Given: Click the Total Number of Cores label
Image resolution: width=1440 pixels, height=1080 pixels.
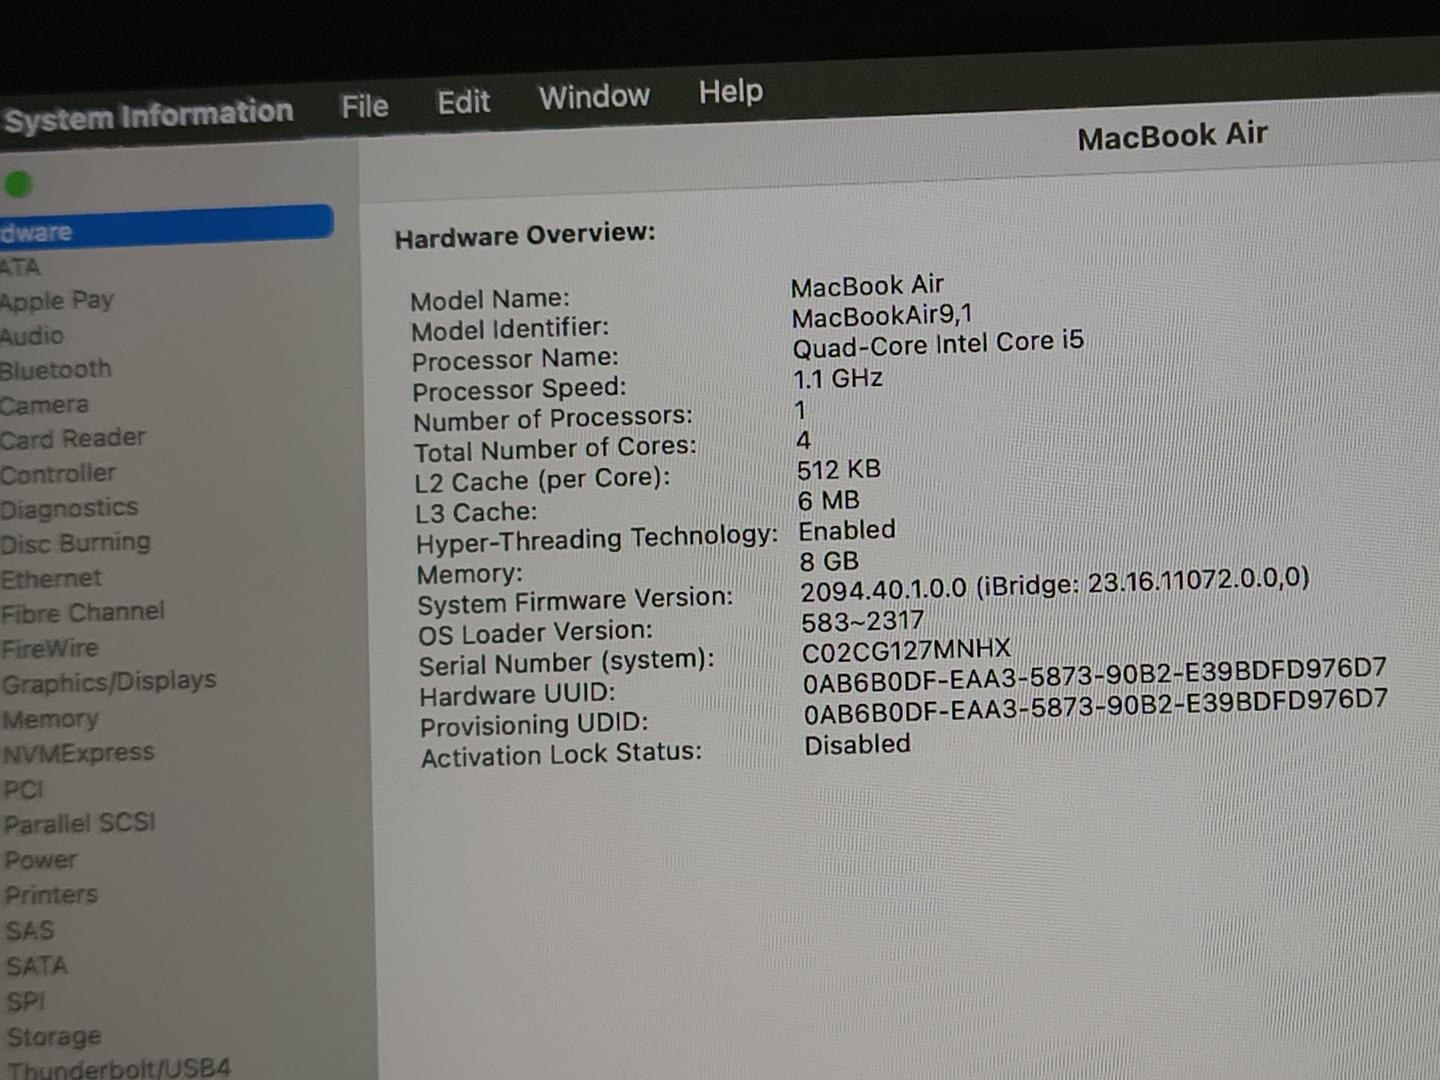Looking at the screenshot, I should click(x=555, y=449).
